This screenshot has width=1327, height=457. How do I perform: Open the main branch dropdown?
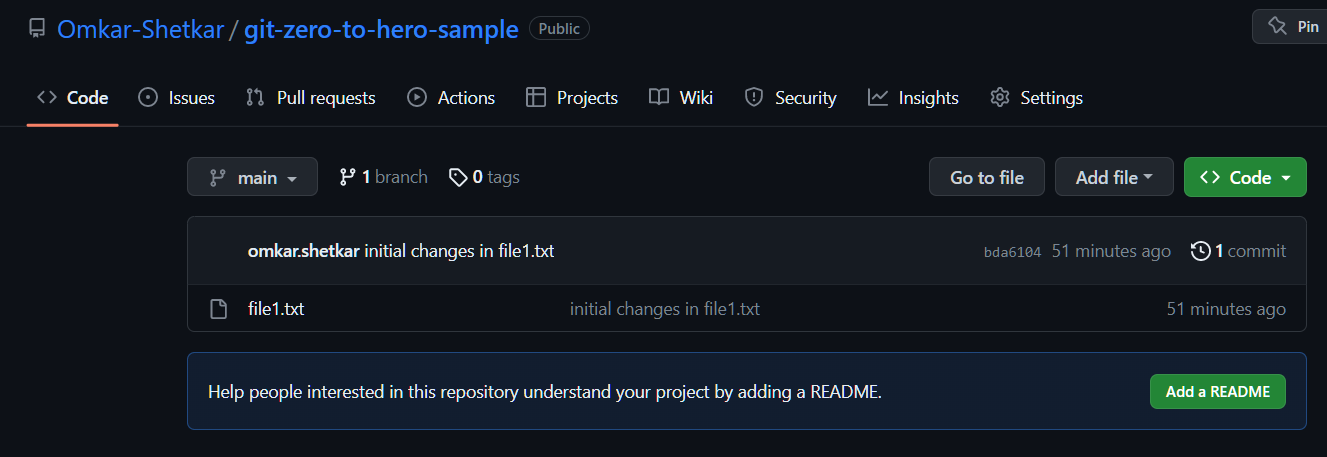(252, 177)
